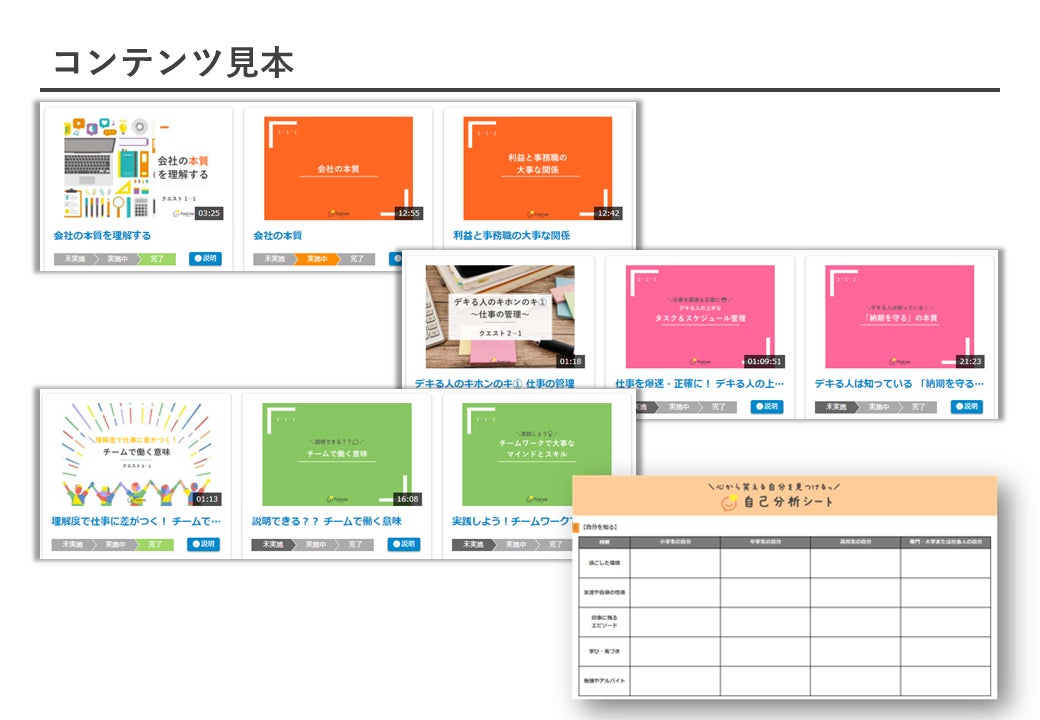Click the 過ごした環境 row label

point(604,563)
